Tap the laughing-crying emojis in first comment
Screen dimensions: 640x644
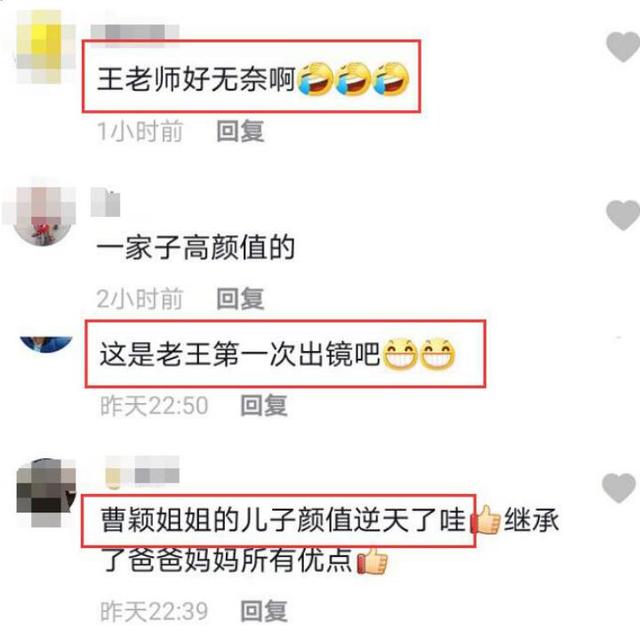[353, 79]
